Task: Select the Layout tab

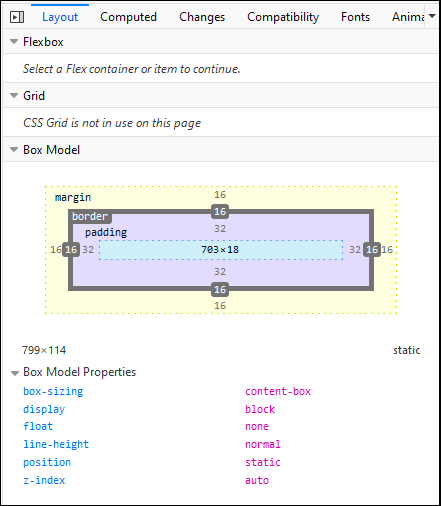Action: 60,17
